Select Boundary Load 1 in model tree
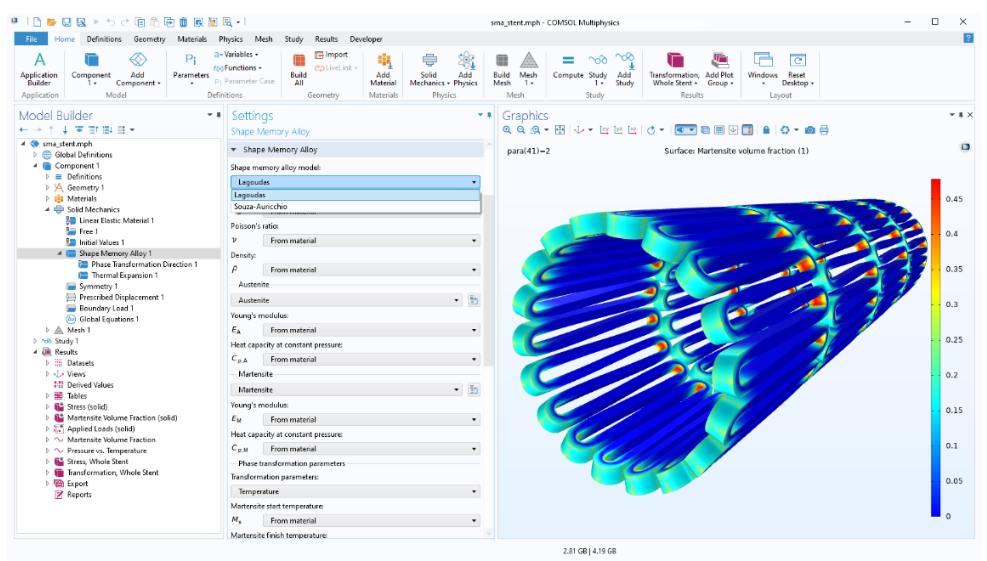 pyautogui.click(x=106, y=309)
